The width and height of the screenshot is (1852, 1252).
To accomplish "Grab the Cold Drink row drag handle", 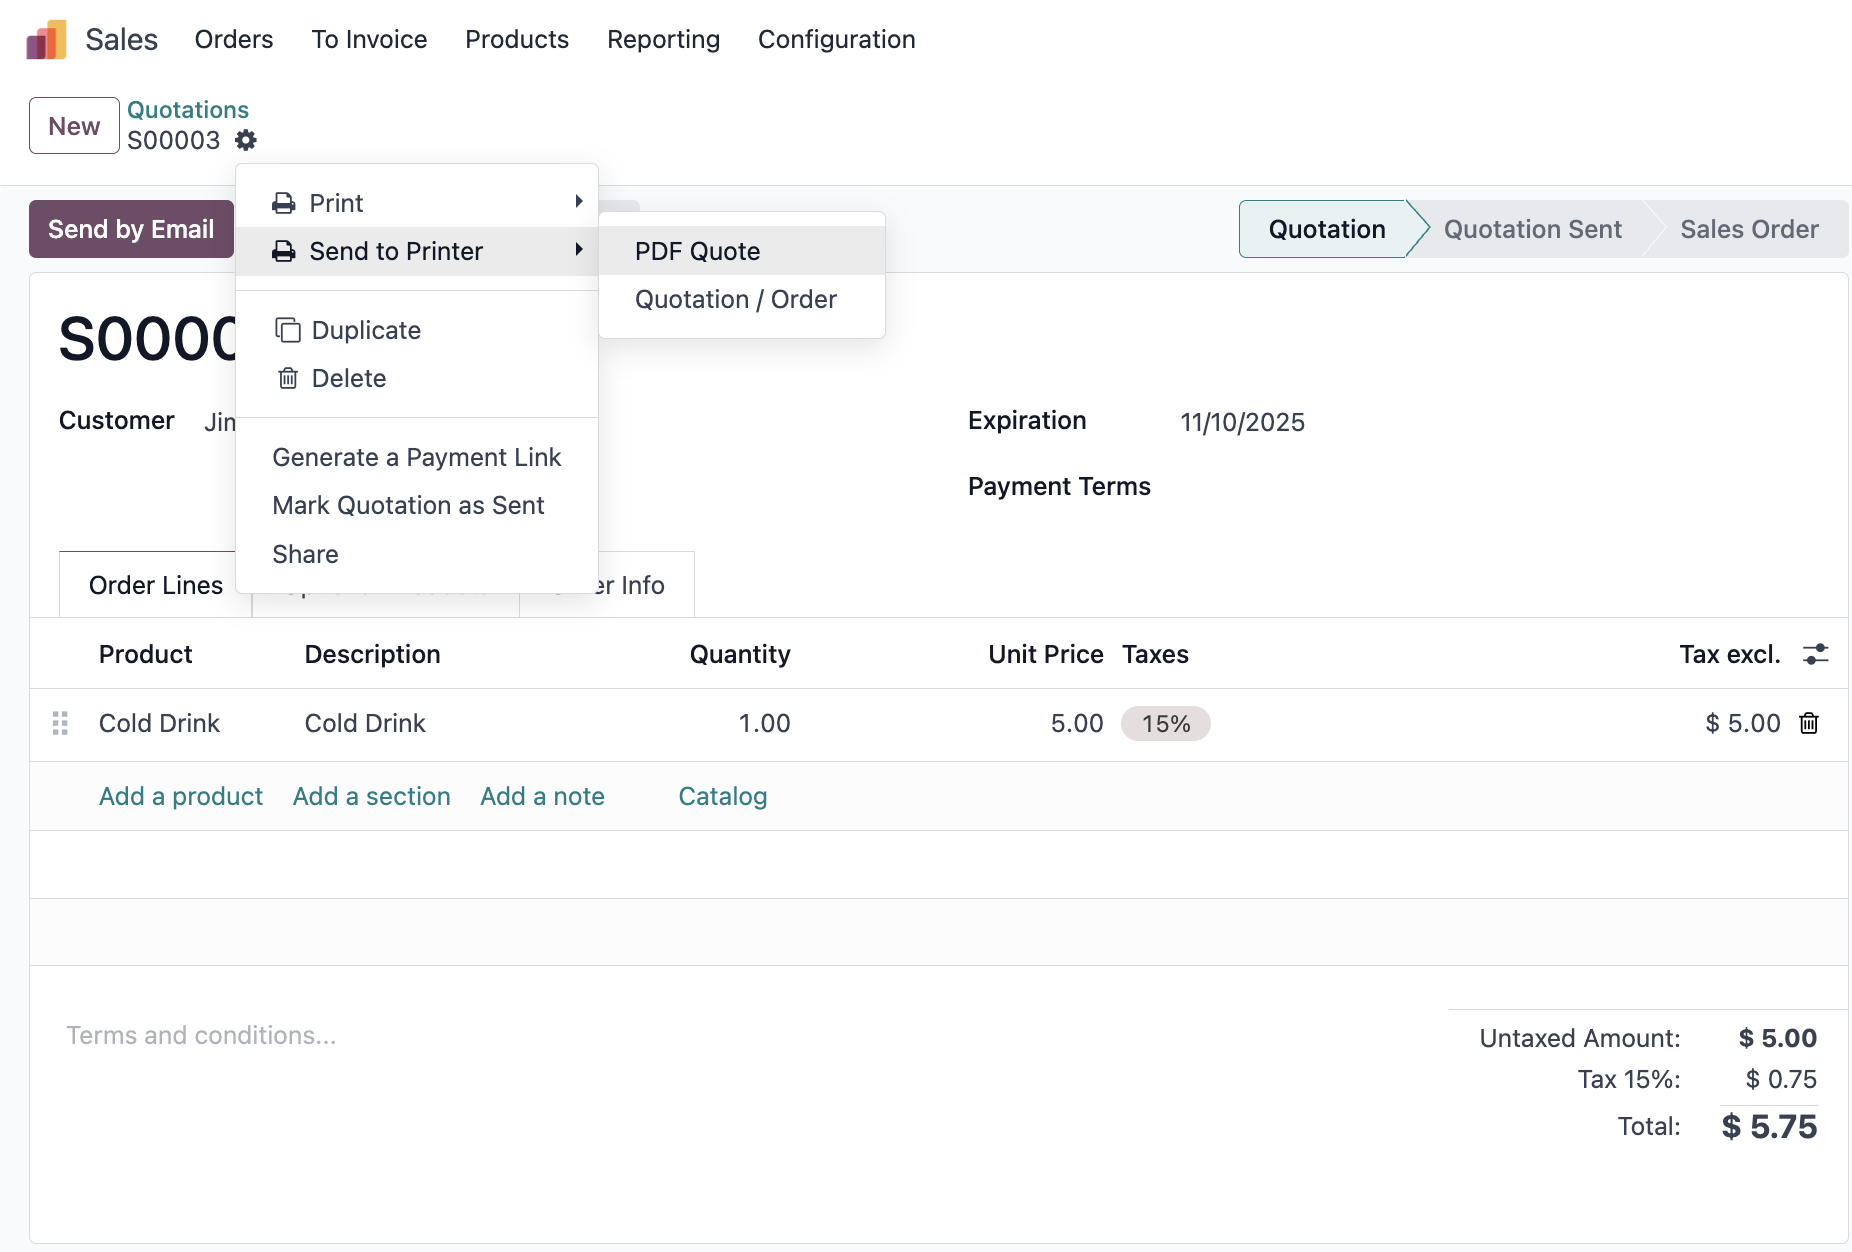I will click(60, 723).
